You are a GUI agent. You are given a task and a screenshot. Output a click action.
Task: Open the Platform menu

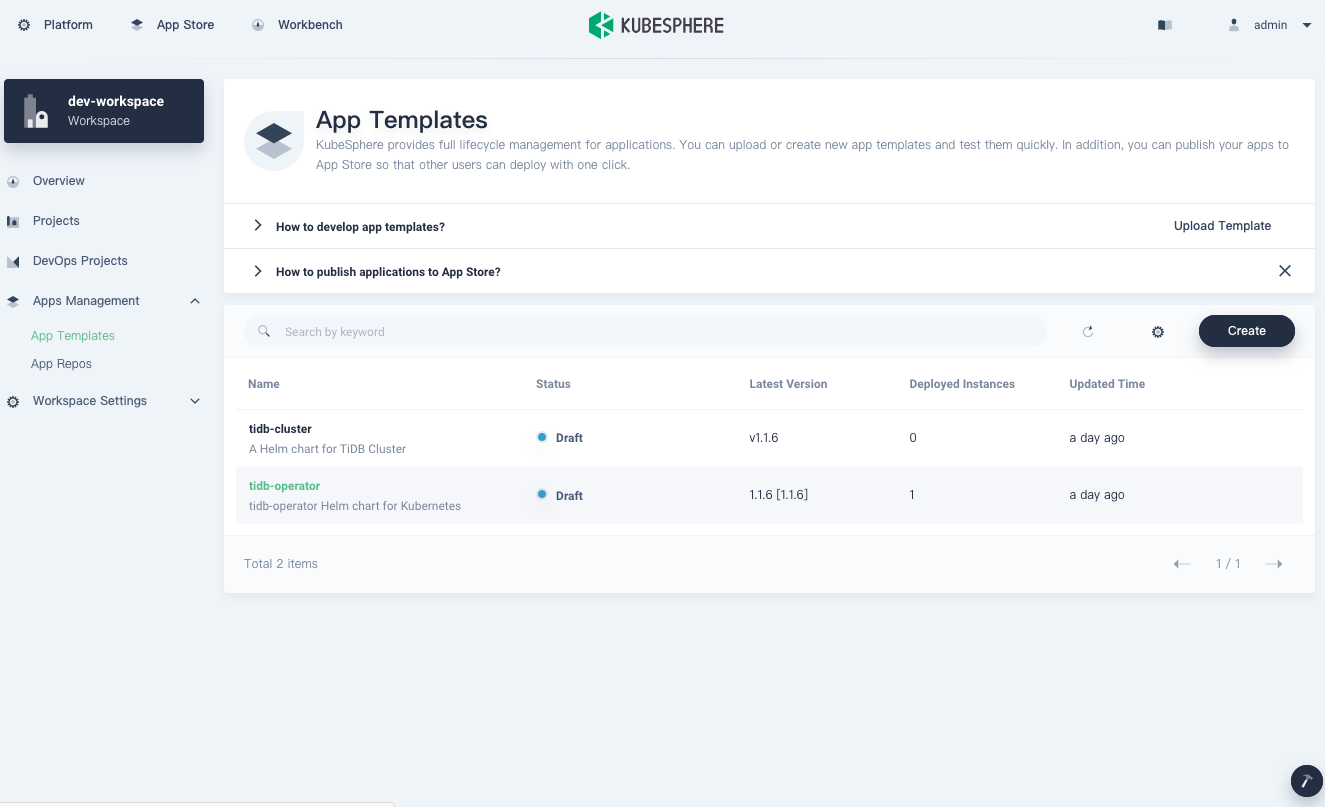[x=56, y=25]
